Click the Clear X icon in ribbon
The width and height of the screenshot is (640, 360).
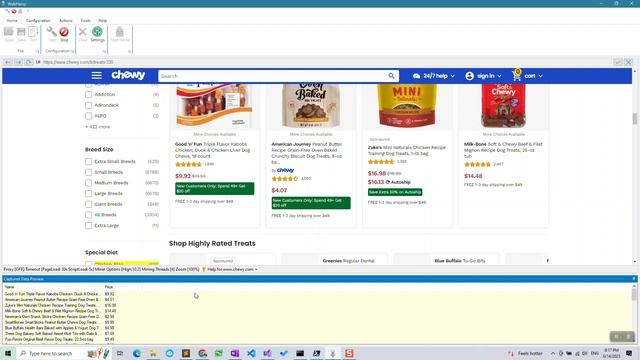click(83, 31)
